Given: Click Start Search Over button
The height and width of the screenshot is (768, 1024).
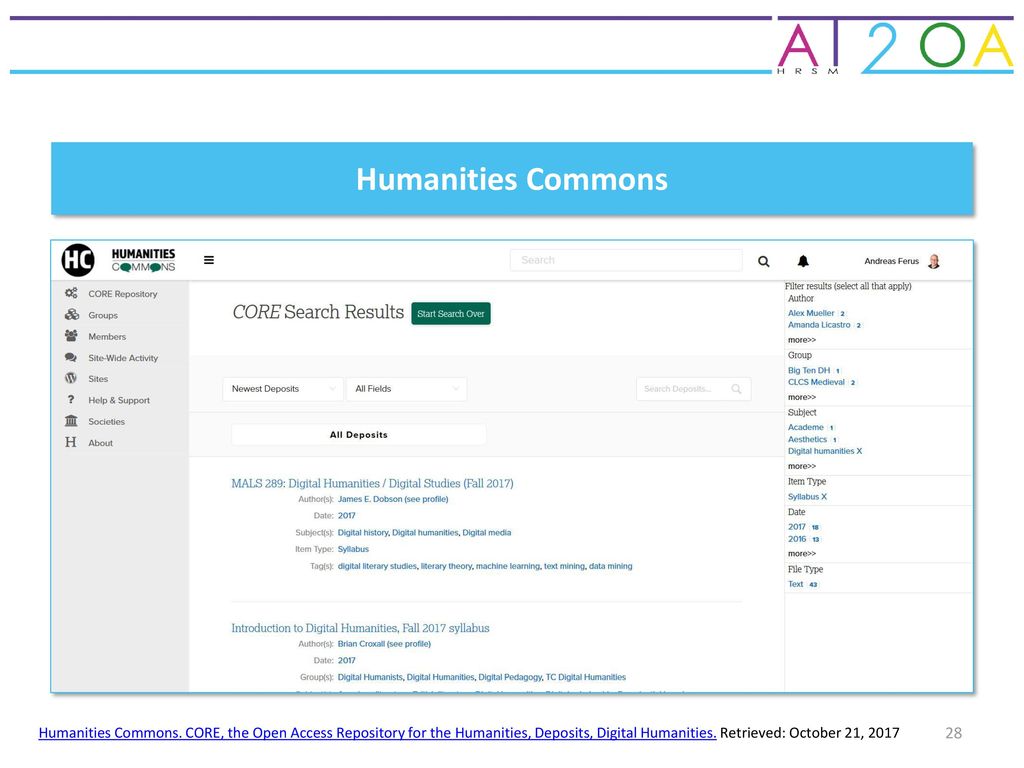Looking at the screenshot, I should tap(451, 313).
